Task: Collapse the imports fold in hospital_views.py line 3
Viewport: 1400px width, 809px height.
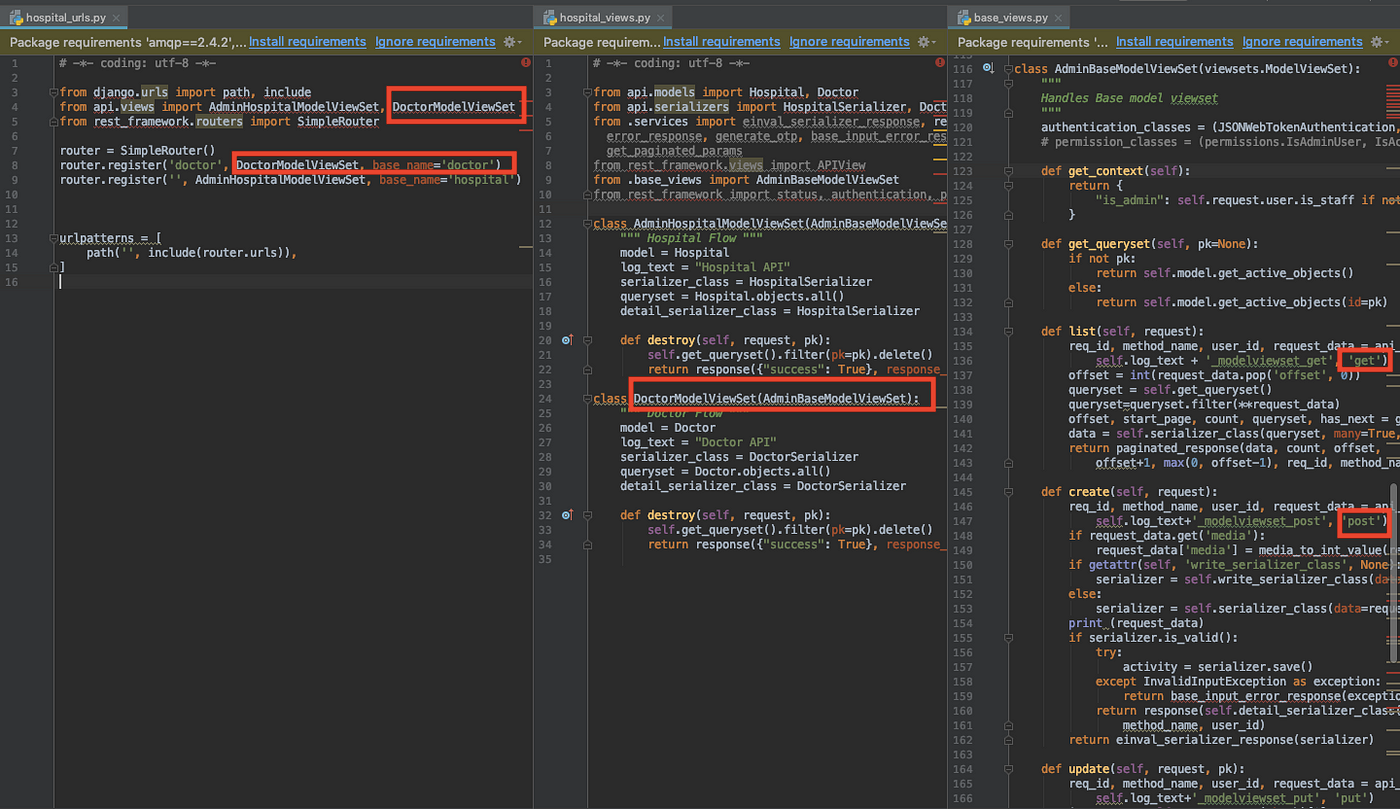Action: click(x=588, y=92)
